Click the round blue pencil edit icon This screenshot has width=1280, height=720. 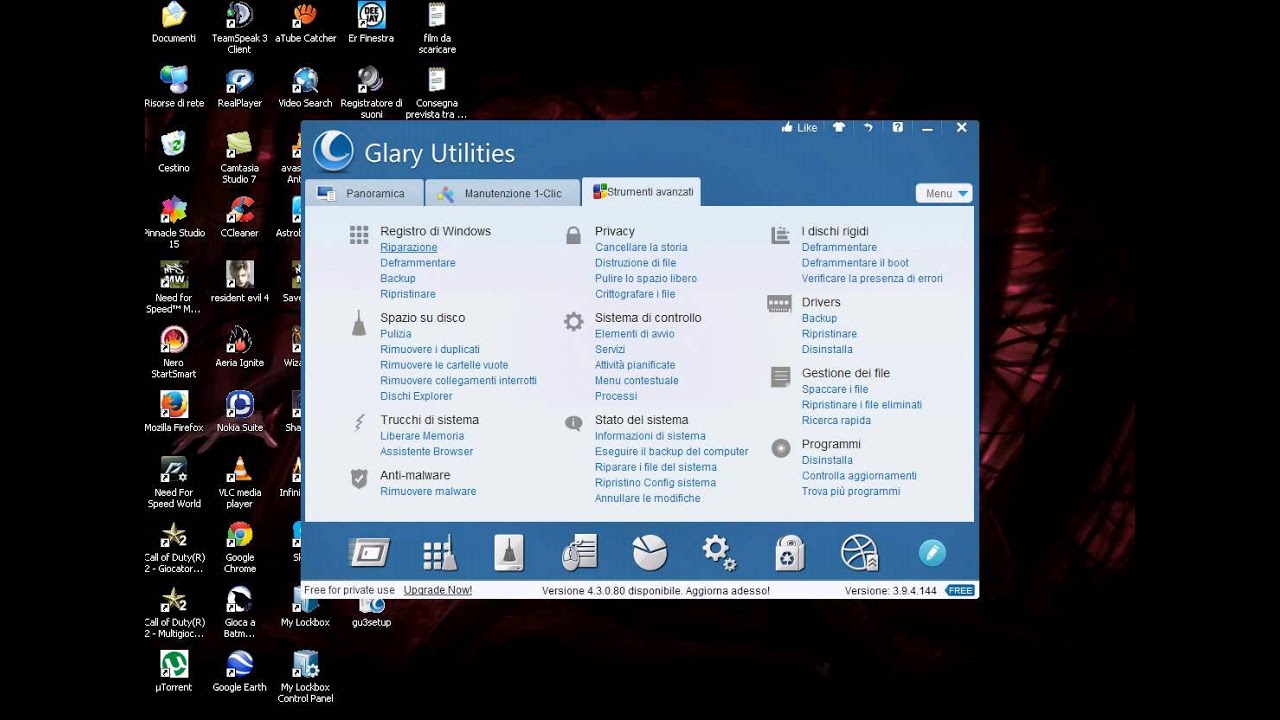click(931, 552)
